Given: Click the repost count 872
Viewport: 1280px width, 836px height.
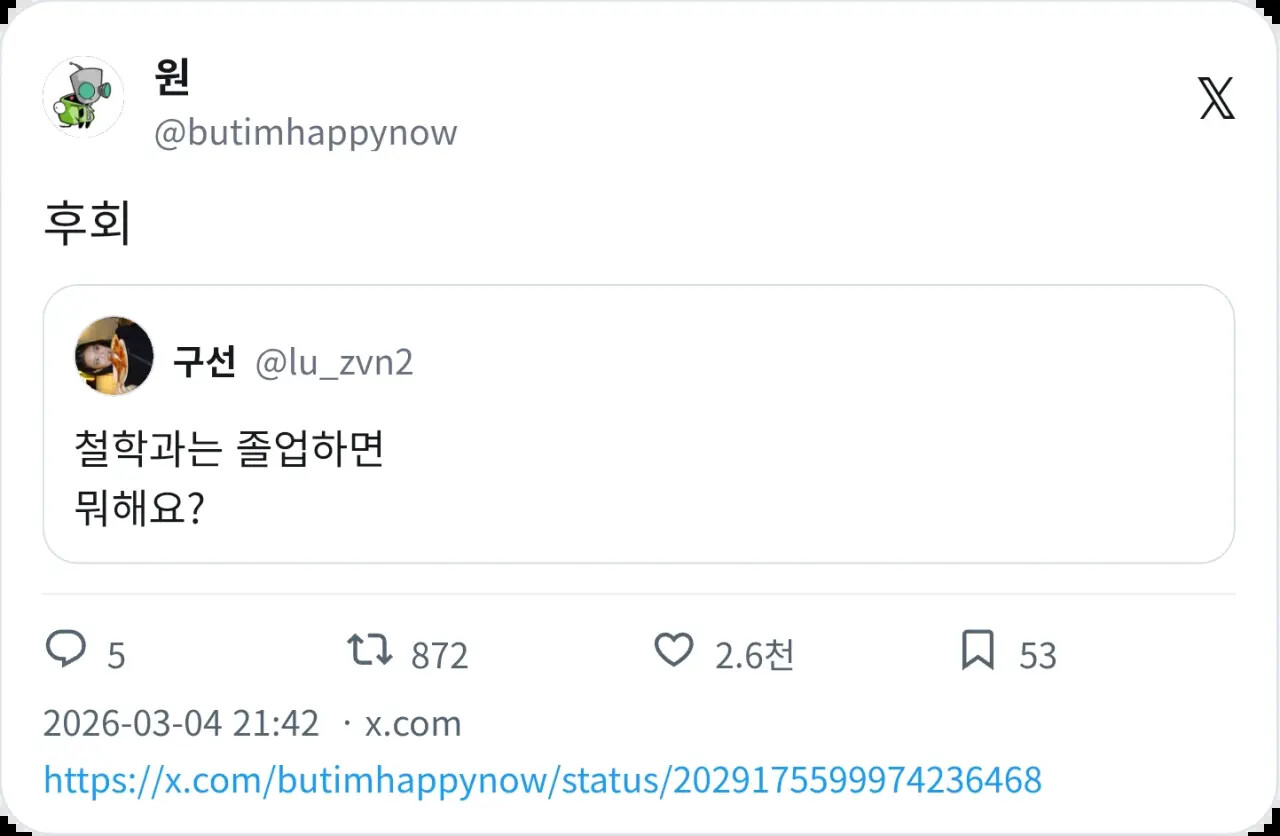Looking at the screenshot, I should (439, 656).
